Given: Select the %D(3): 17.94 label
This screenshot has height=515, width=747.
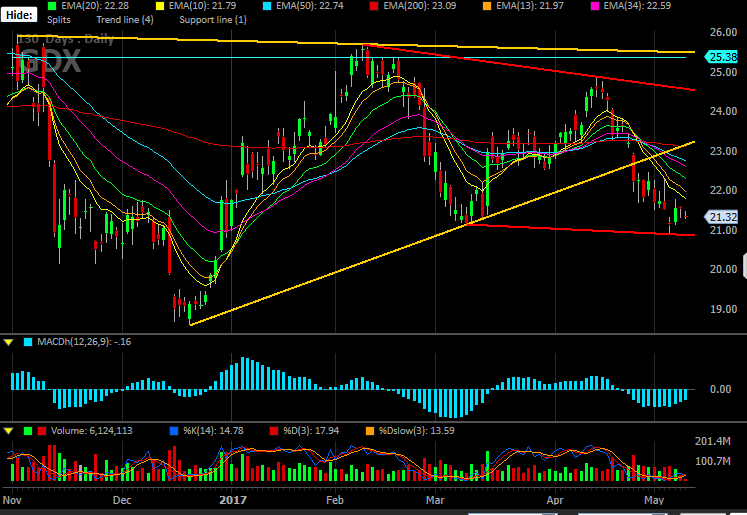Looking at the screenshot, I should pyautogui.click(x=311, y=431).
